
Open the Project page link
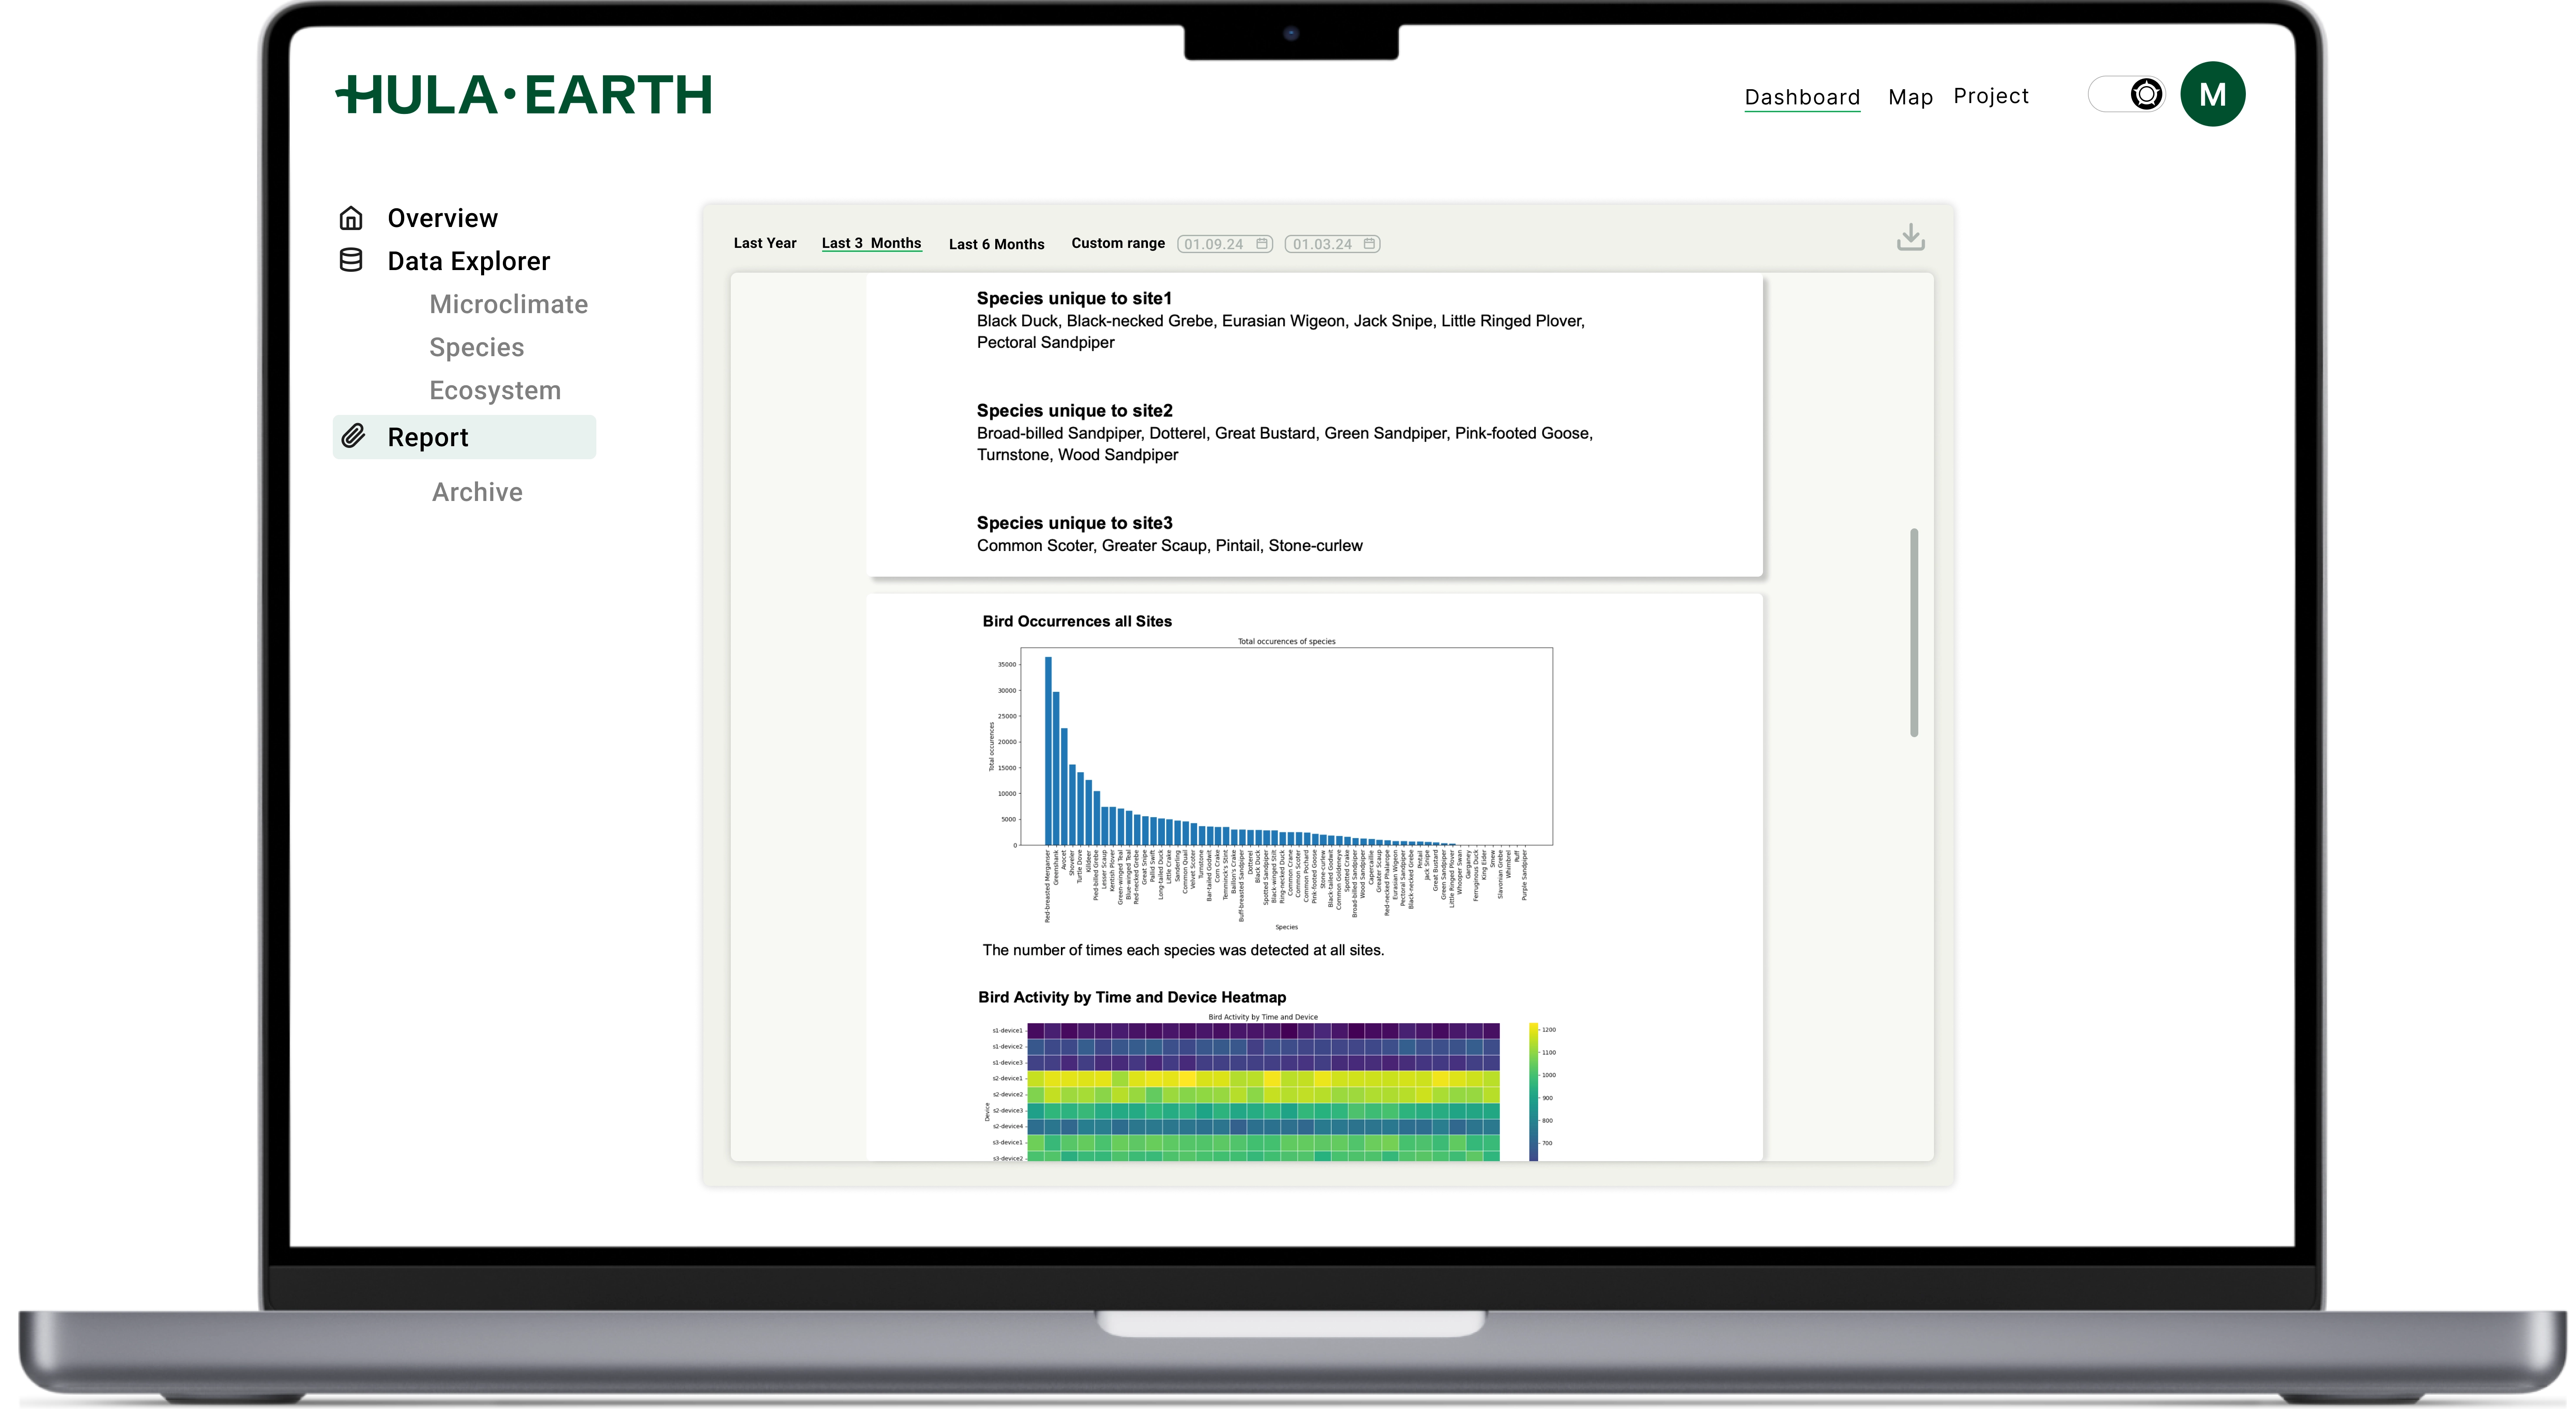(x=1990, y=96)
